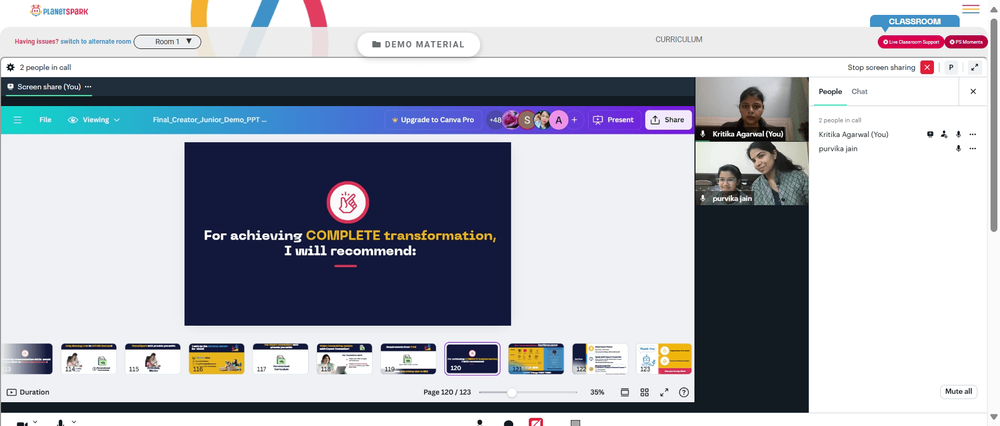Select slide thumbnail 117
1000x426 pixels.
(x=281, y=359)
